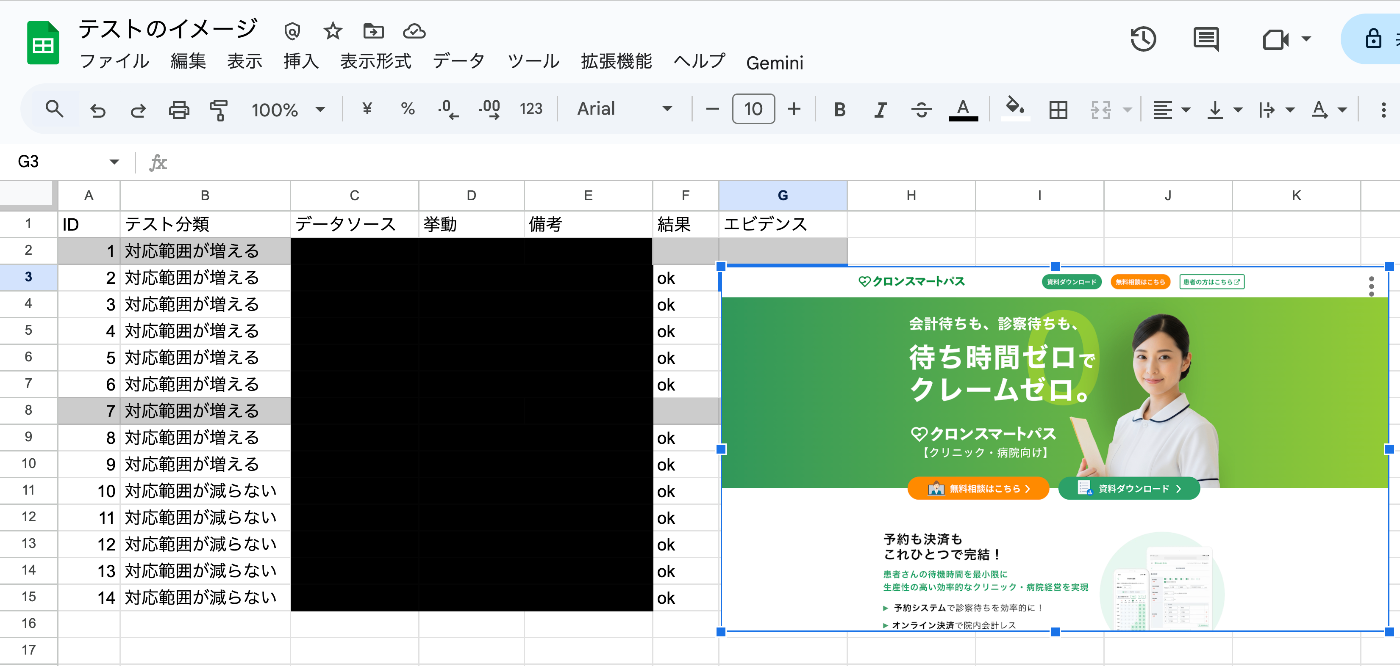The width and height of the screenshot is (1400, 666).
Task: Check the cloud save status icon
Action: tap(414, 31)
